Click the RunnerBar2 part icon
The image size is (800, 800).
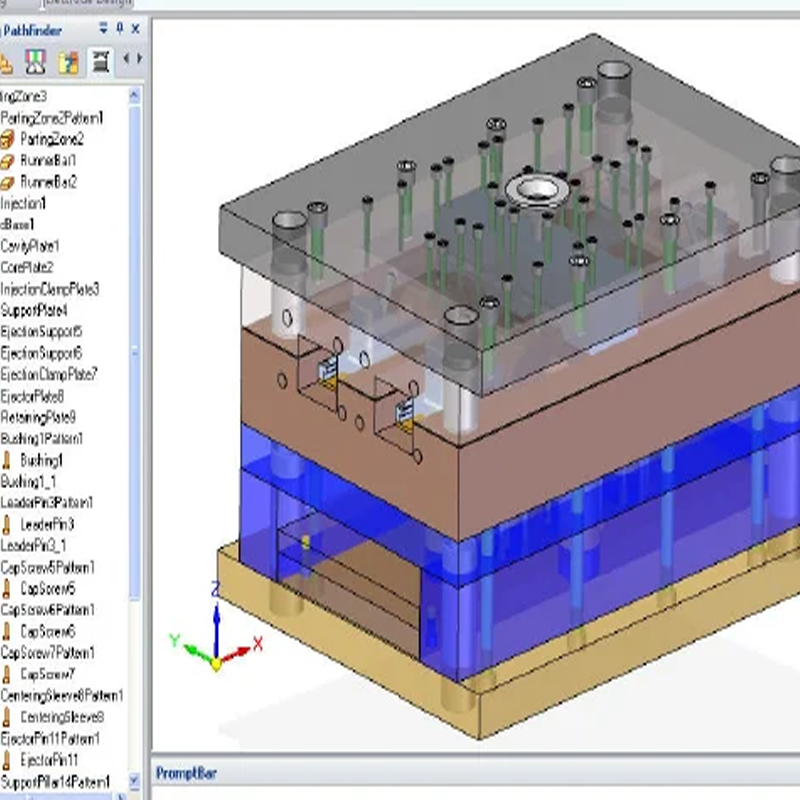(7, 183)
